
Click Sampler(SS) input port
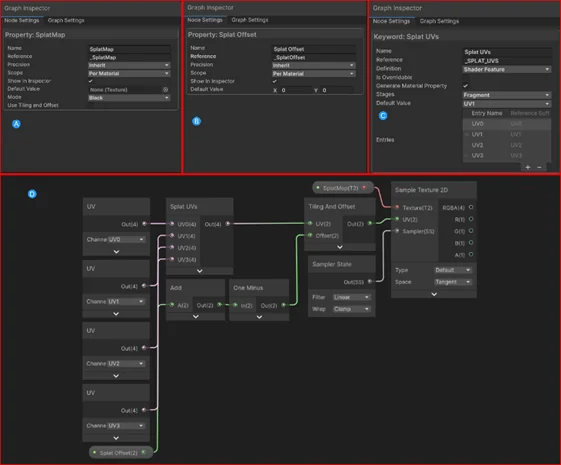[397, 231]
